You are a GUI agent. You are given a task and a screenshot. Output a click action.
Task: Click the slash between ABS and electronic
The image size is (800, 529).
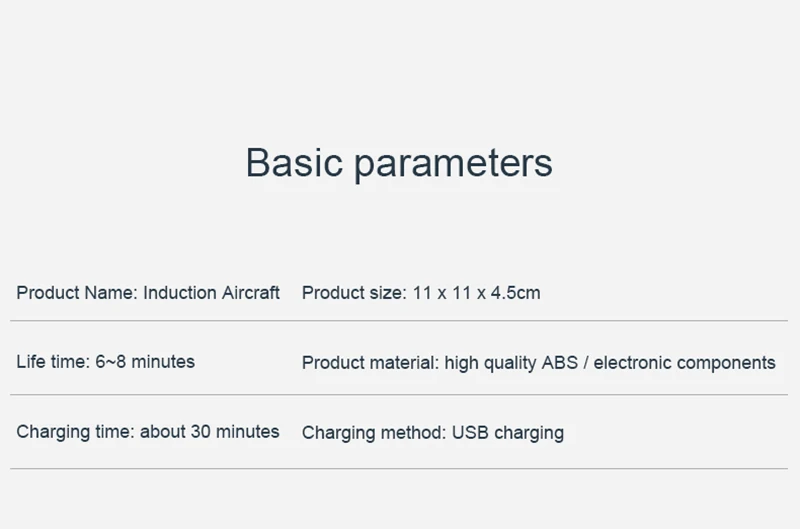click(x=586, y=363)
